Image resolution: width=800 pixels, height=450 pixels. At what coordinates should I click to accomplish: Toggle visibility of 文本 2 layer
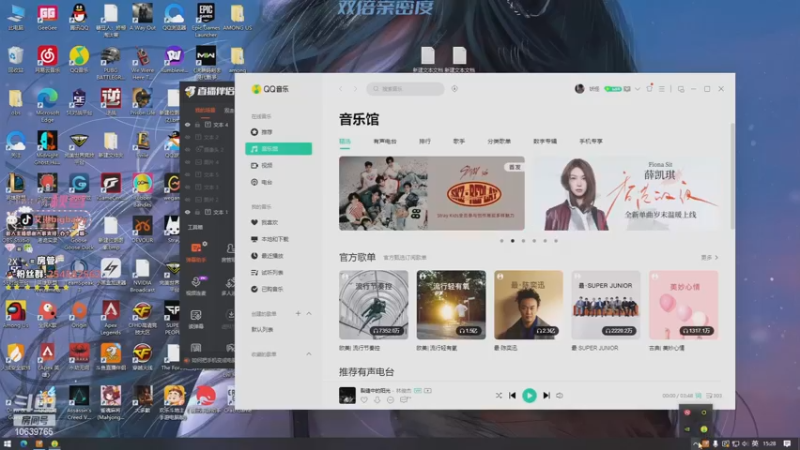click(188, 137)
